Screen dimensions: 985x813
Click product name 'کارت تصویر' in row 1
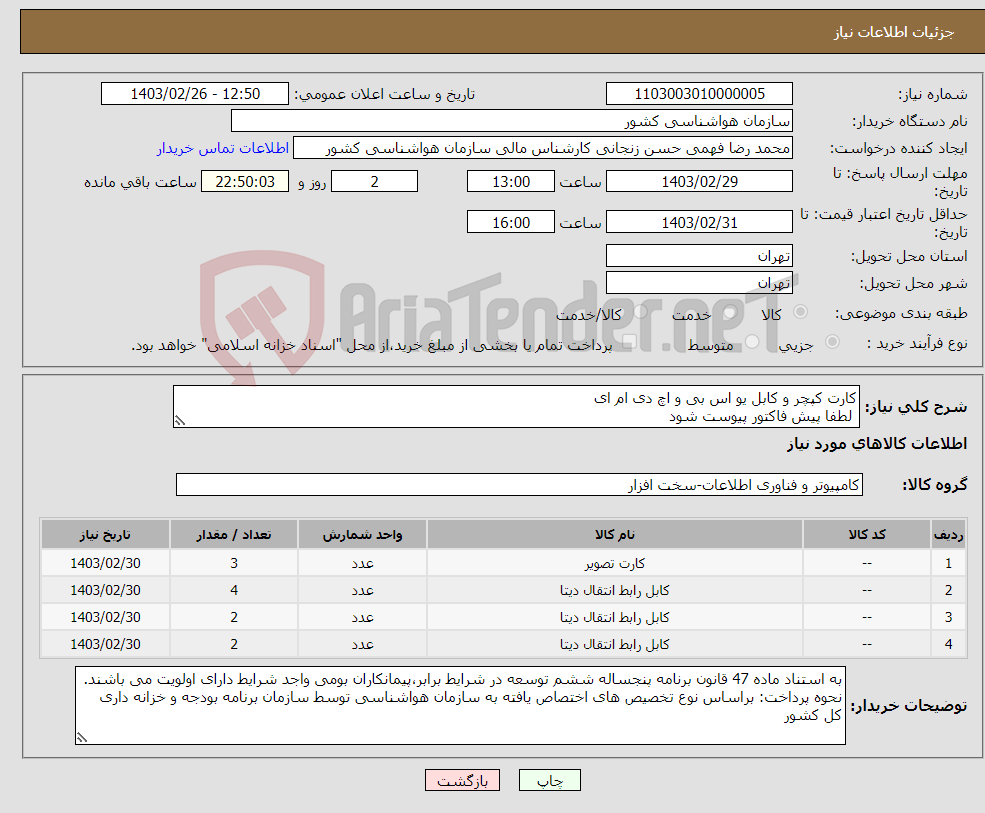point(615,564)
